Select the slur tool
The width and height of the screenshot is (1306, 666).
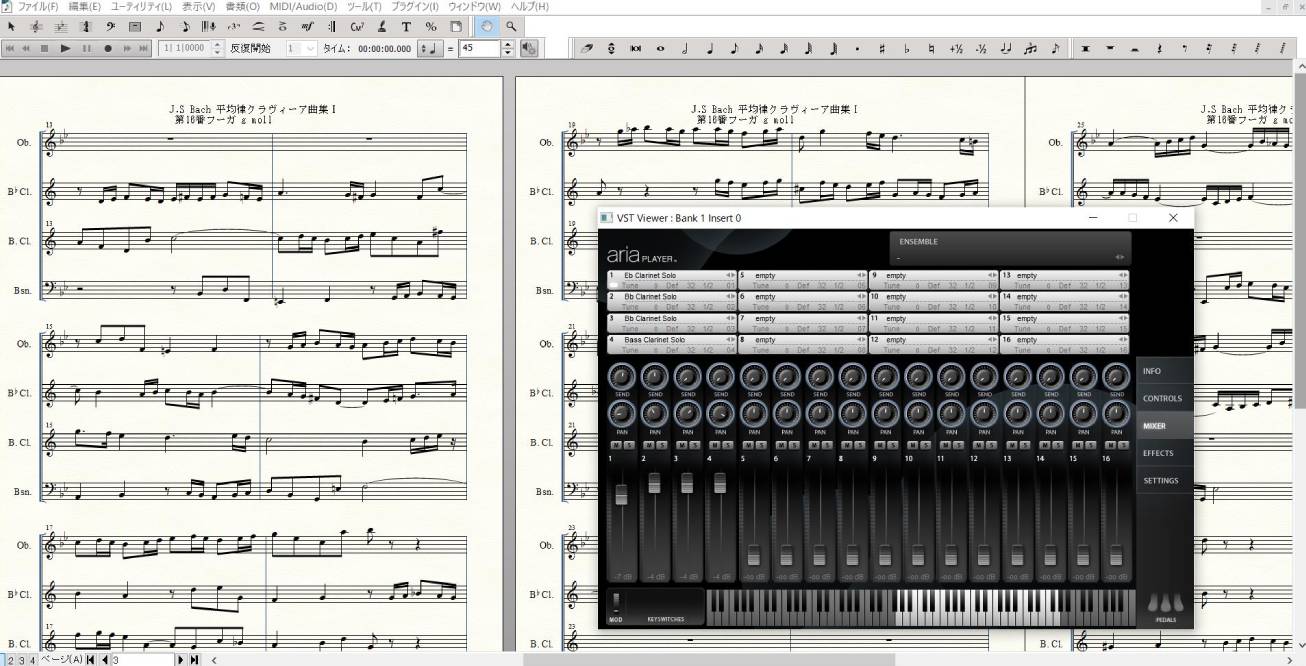(258, 26)
